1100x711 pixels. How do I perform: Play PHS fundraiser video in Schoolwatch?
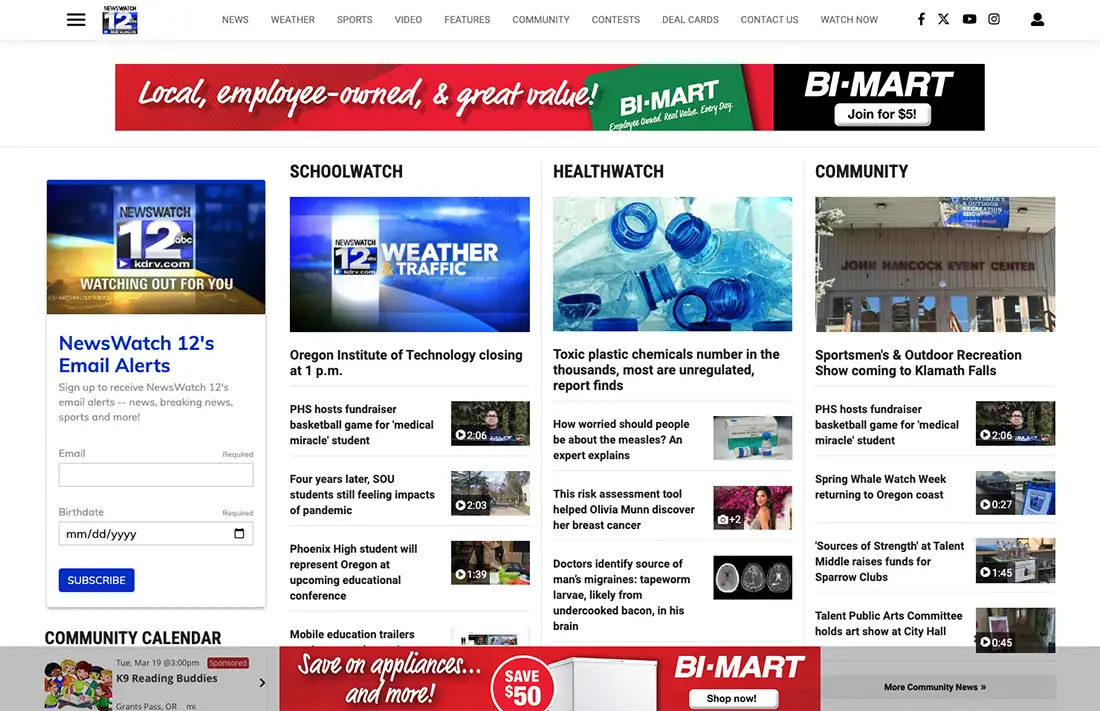coord(490,423)
